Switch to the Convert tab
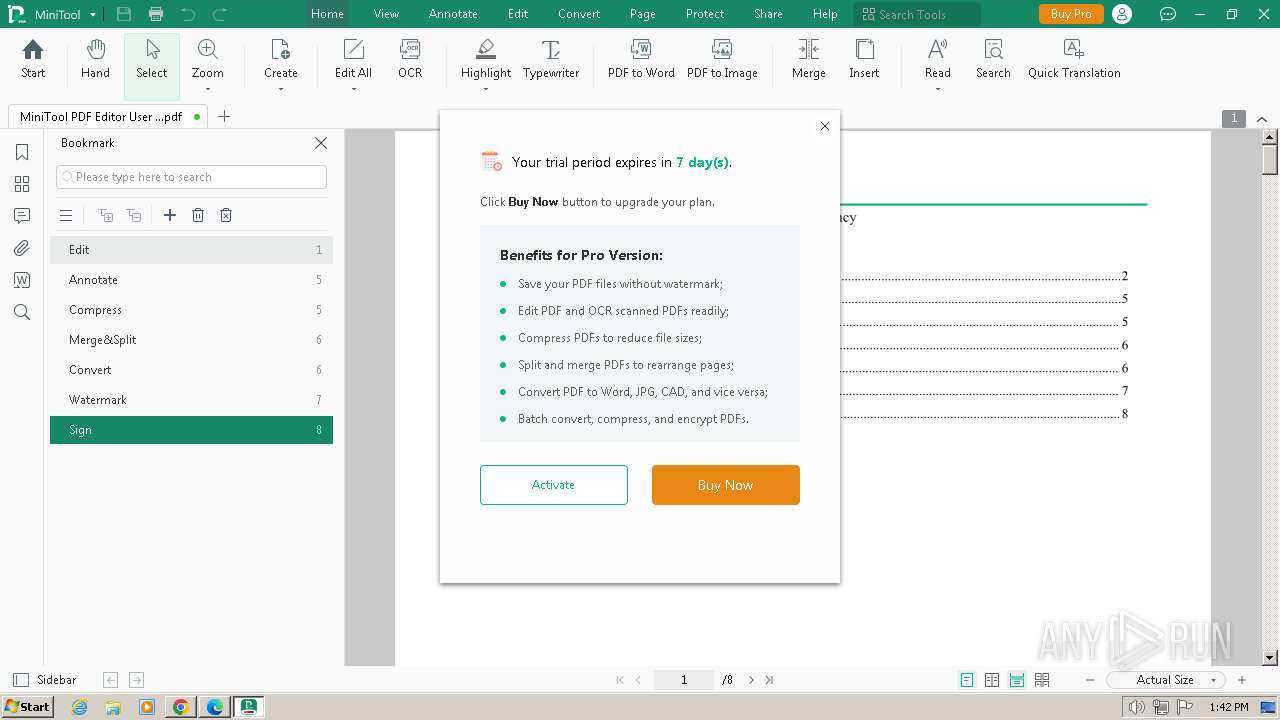1280x720 pixels. 579,14
